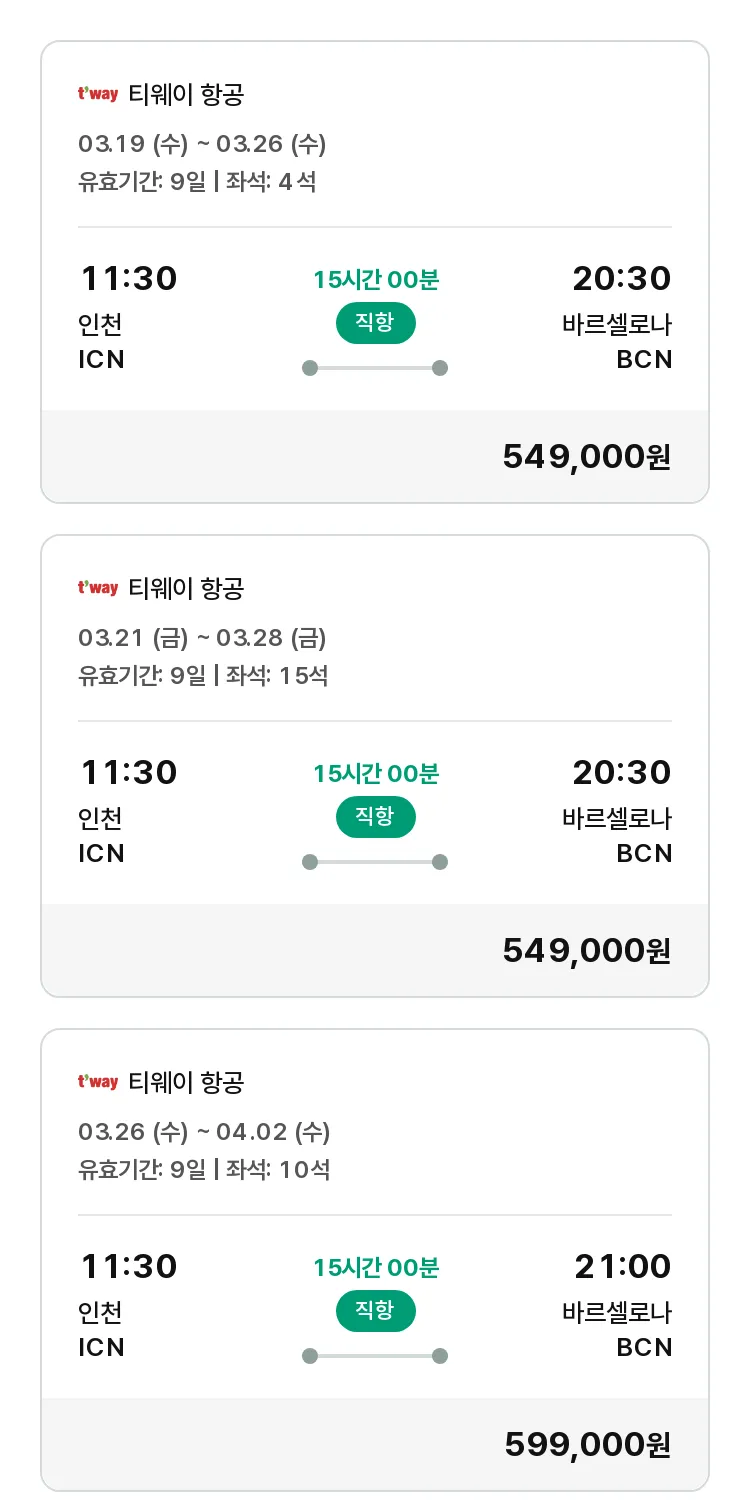Click the 15시간 00분 duration on the 03.19 flight
Image resolution: width=750 pixels, height=1510 pixels.
376,280
